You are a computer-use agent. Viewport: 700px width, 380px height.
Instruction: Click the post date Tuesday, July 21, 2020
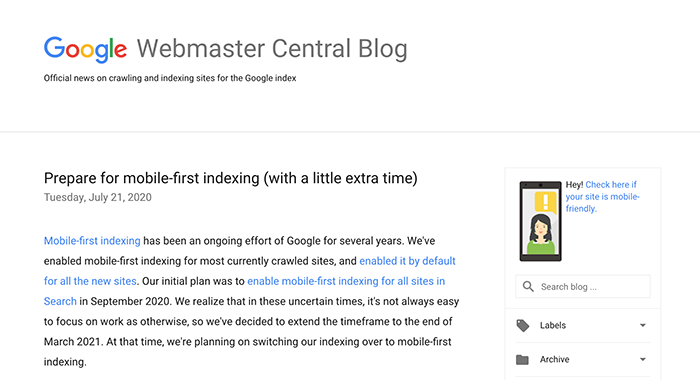[98, 197]
